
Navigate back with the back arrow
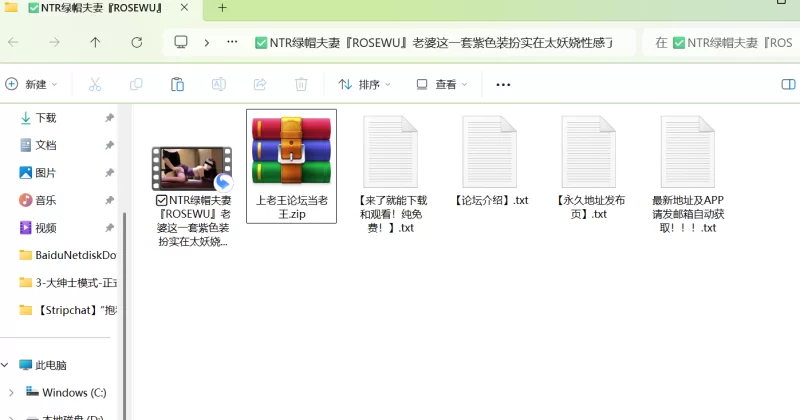(13, 43)
